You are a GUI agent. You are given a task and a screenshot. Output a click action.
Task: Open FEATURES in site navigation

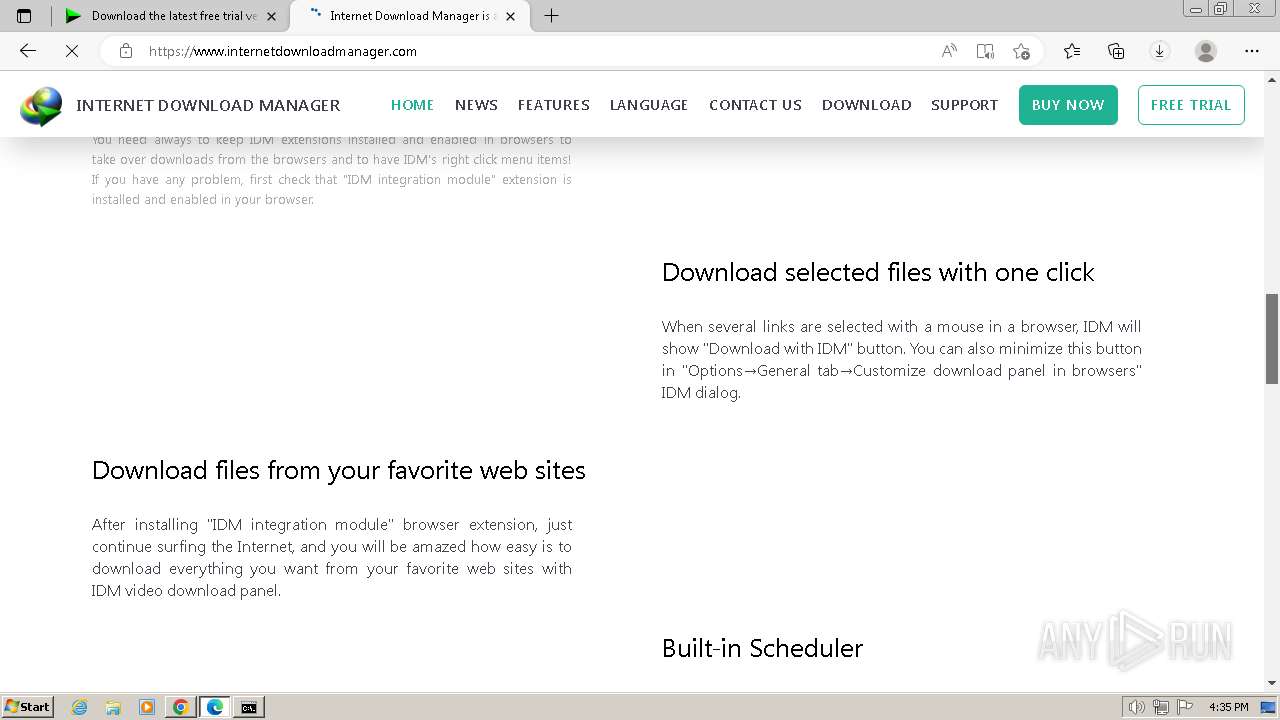coord(554,105)
